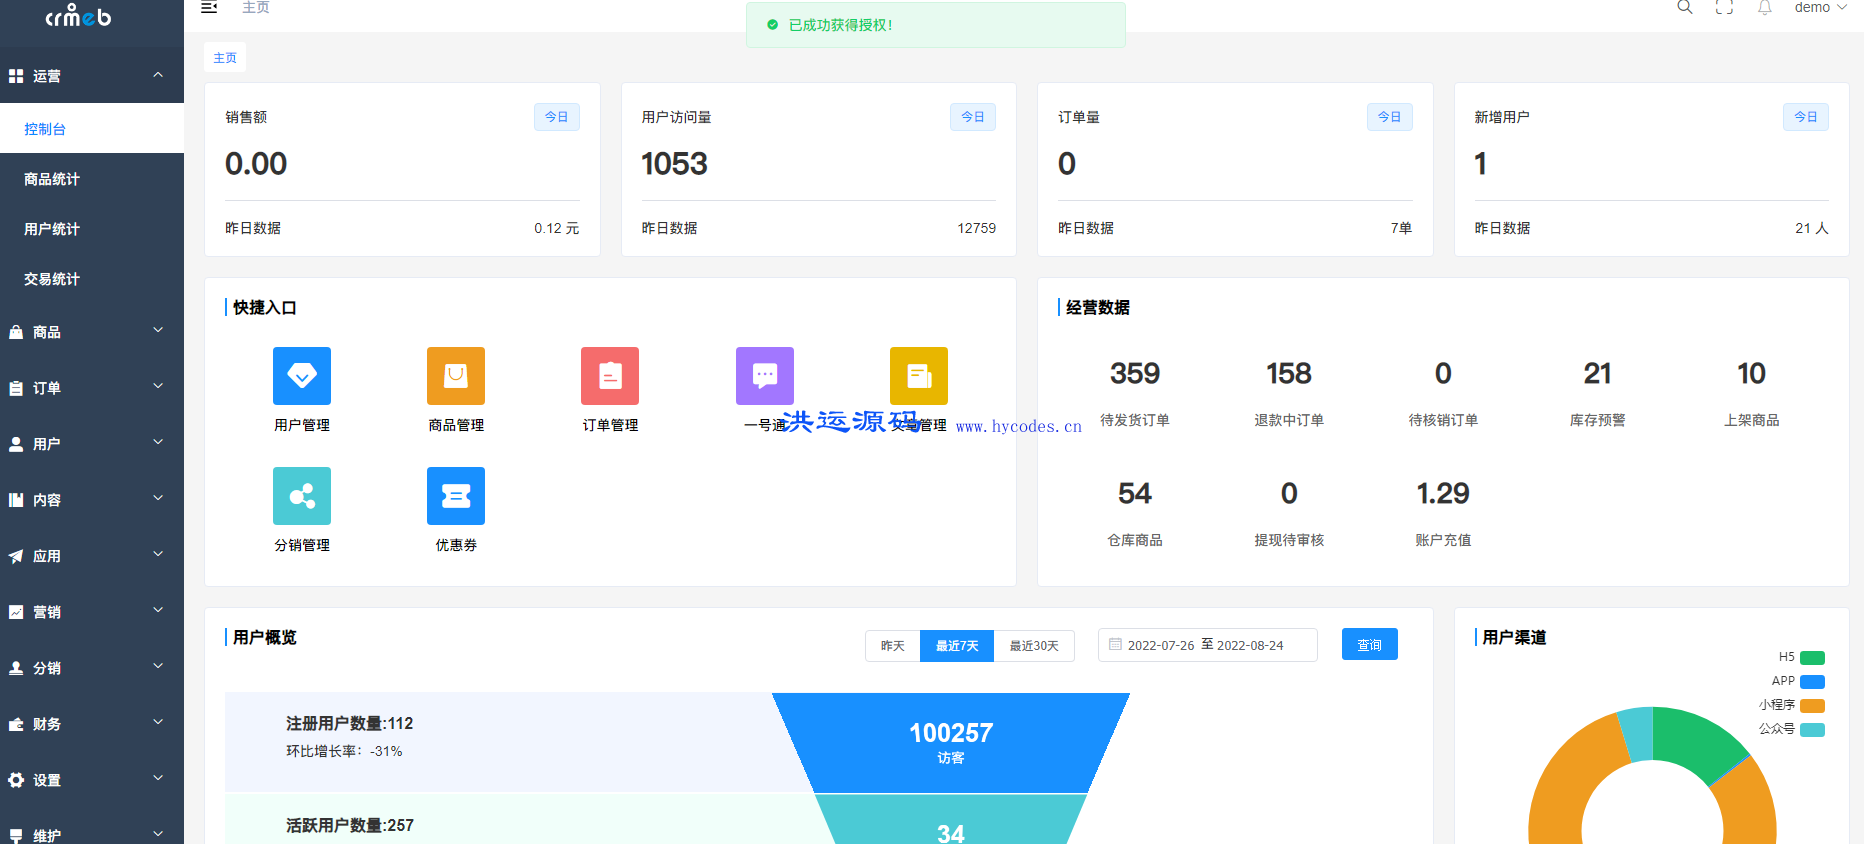Collapse the 运营 menu chevron
The image size is (1864, 844).
pos(158,75)
